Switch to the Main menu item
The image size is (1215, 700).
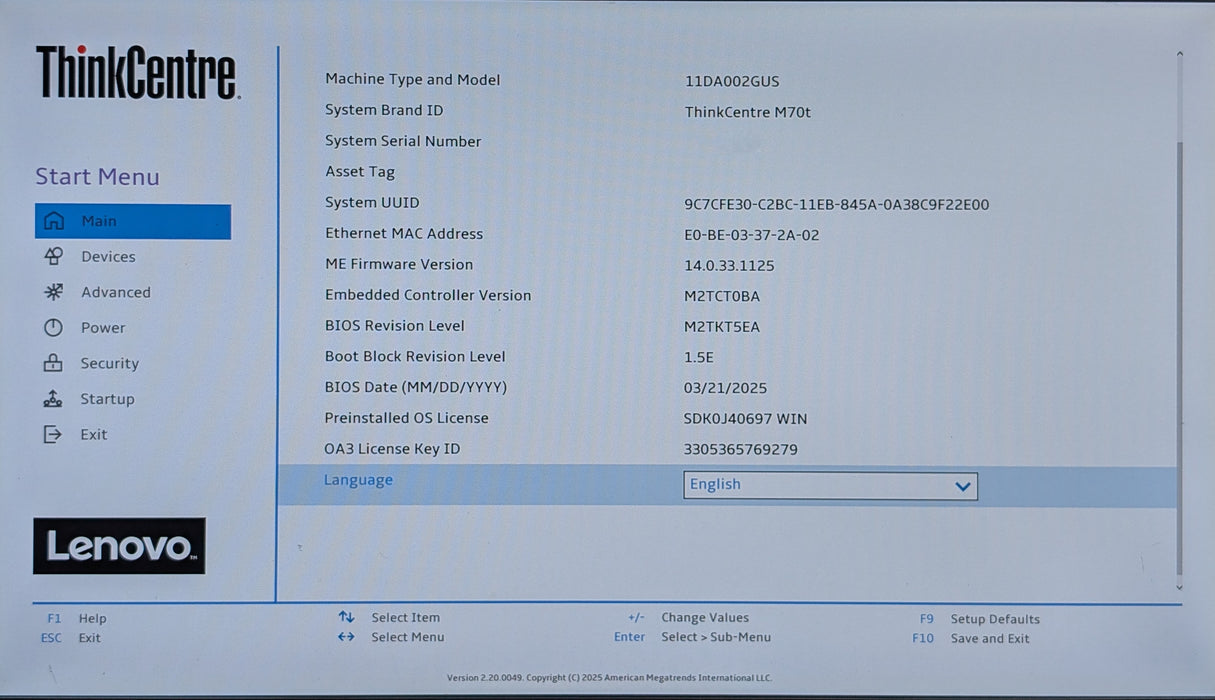tap(133, 221)
